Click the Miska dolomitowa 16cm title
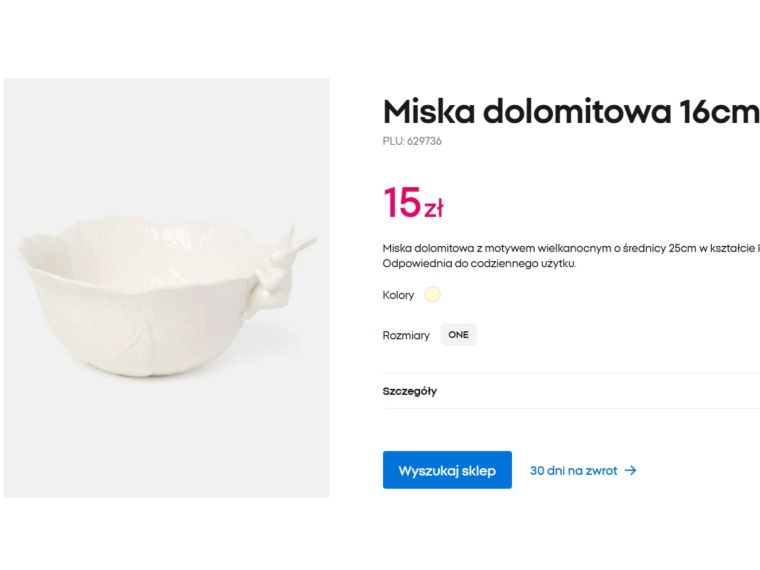Viewport: 760px width, 570px height. 570,111
